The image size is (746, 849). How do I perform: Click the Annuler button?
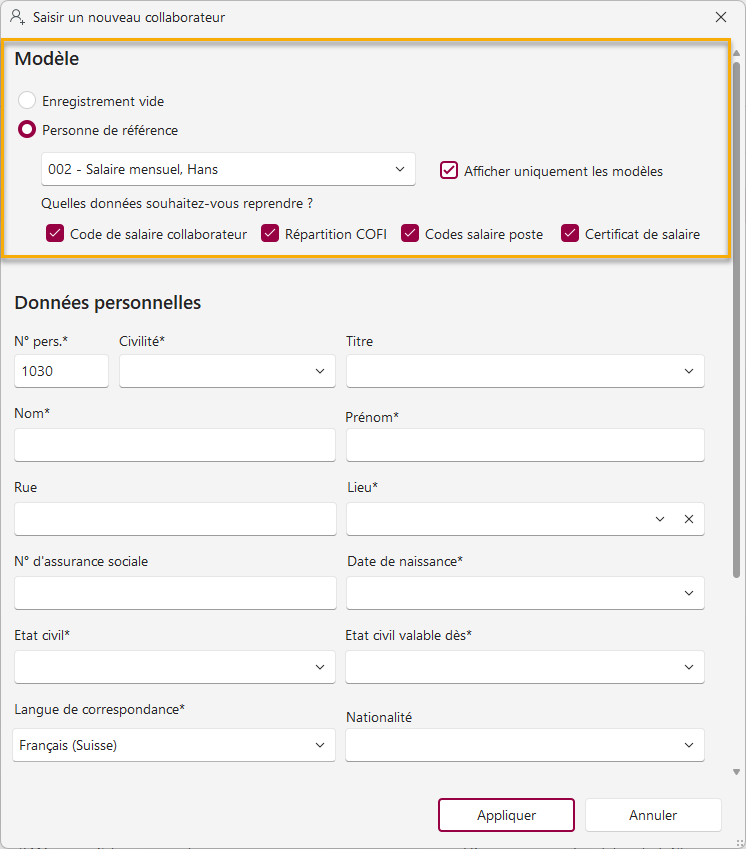(x=653, y=815)
